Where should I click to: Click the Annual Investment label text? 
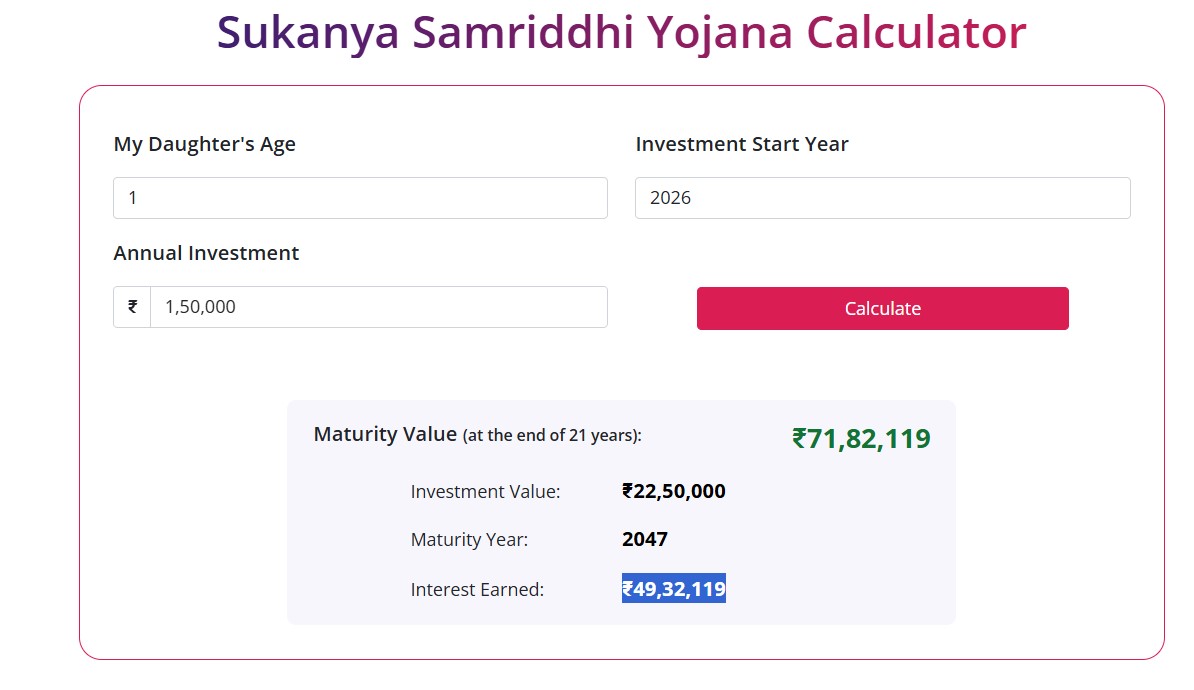point(207,253)
